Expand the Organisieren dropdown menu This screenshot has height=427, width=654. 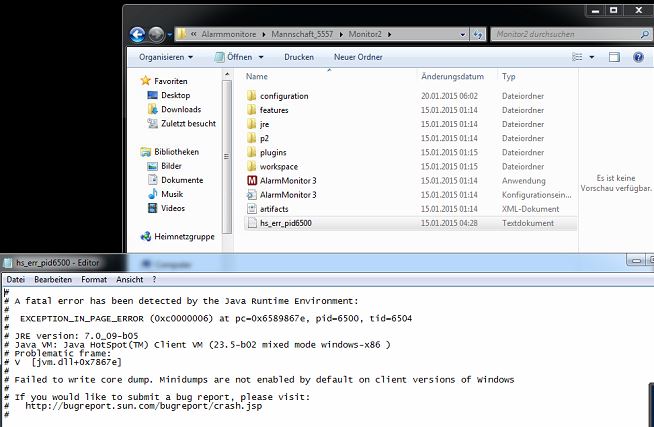coord(165,57)
